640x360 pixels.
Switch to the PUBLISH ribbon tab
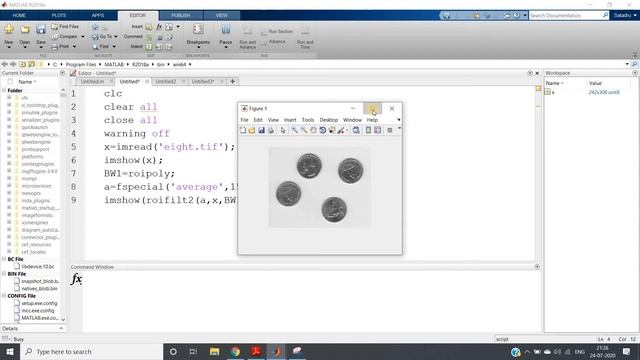(181, 16)
